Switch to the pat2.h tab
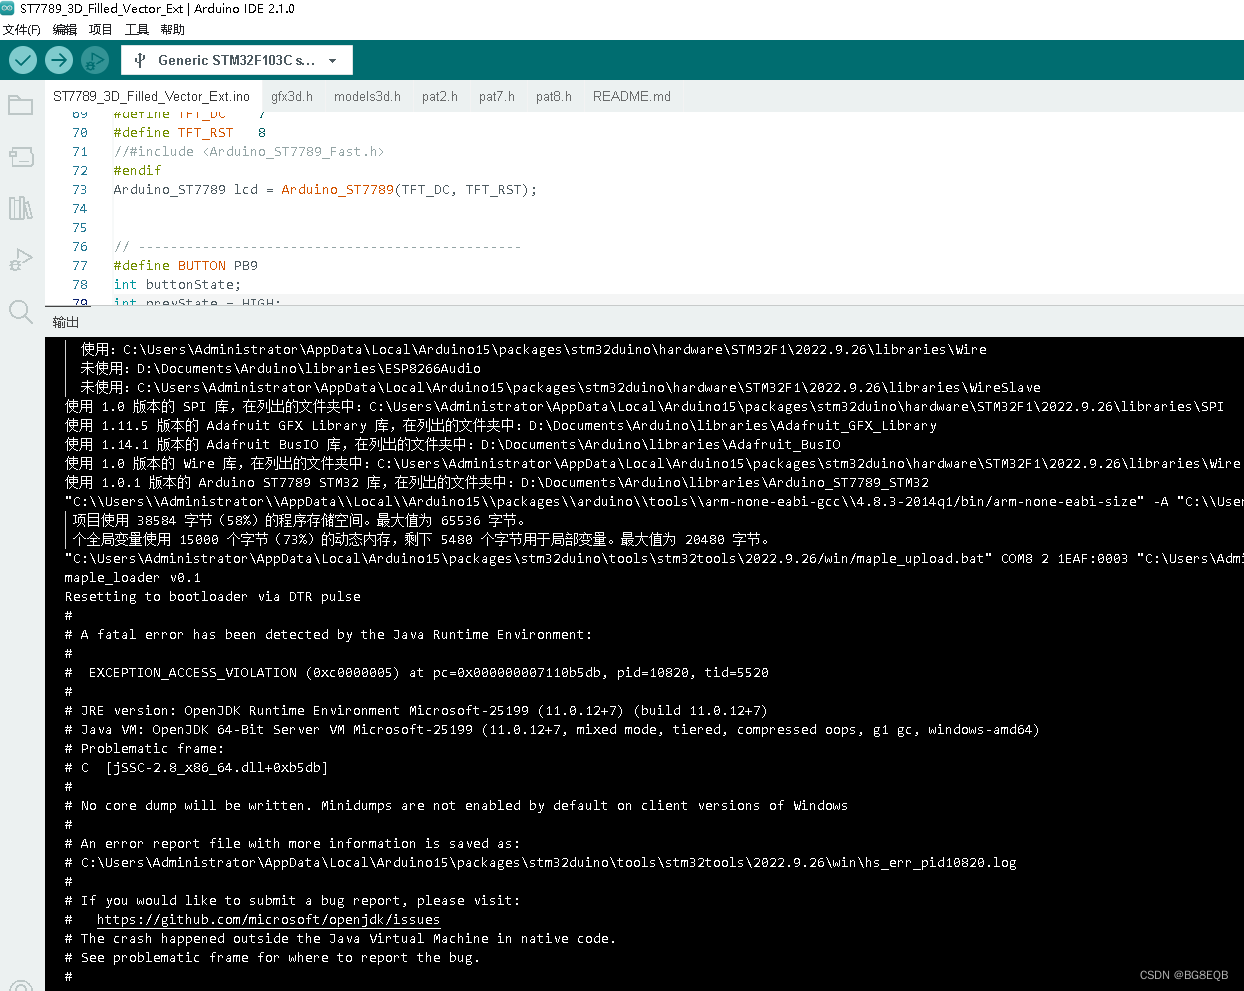The image size is (1244, 991). (x=440, y=96)
